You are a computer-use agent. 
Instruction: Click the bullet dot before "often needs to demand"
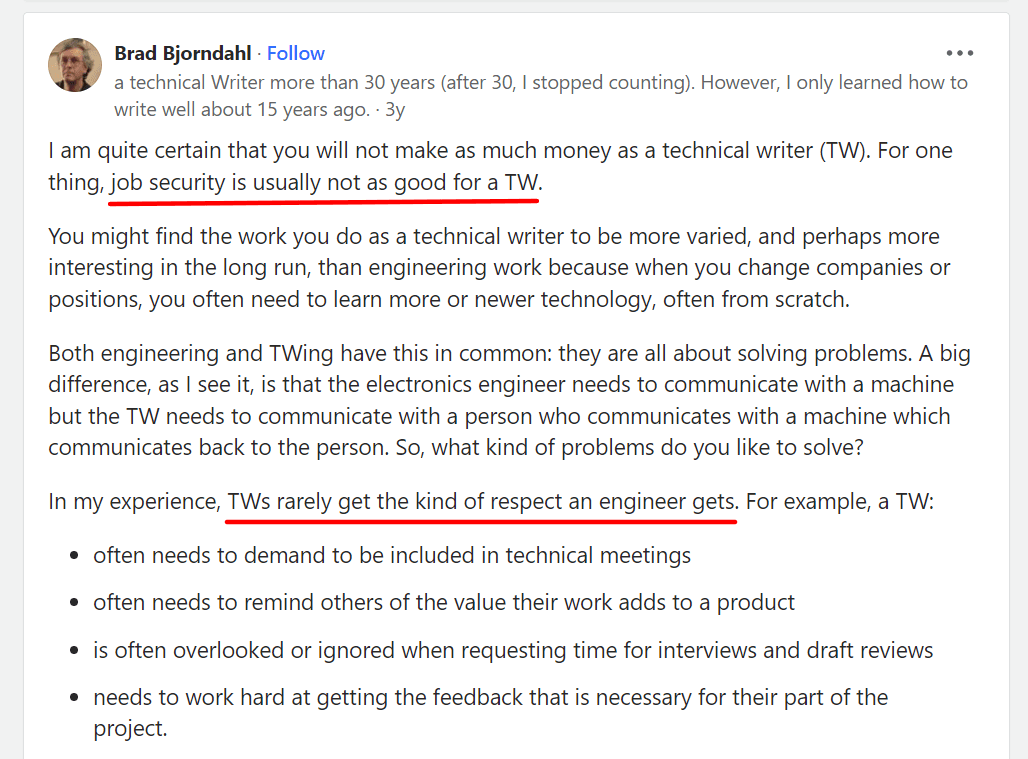click(x=74, y=555)
